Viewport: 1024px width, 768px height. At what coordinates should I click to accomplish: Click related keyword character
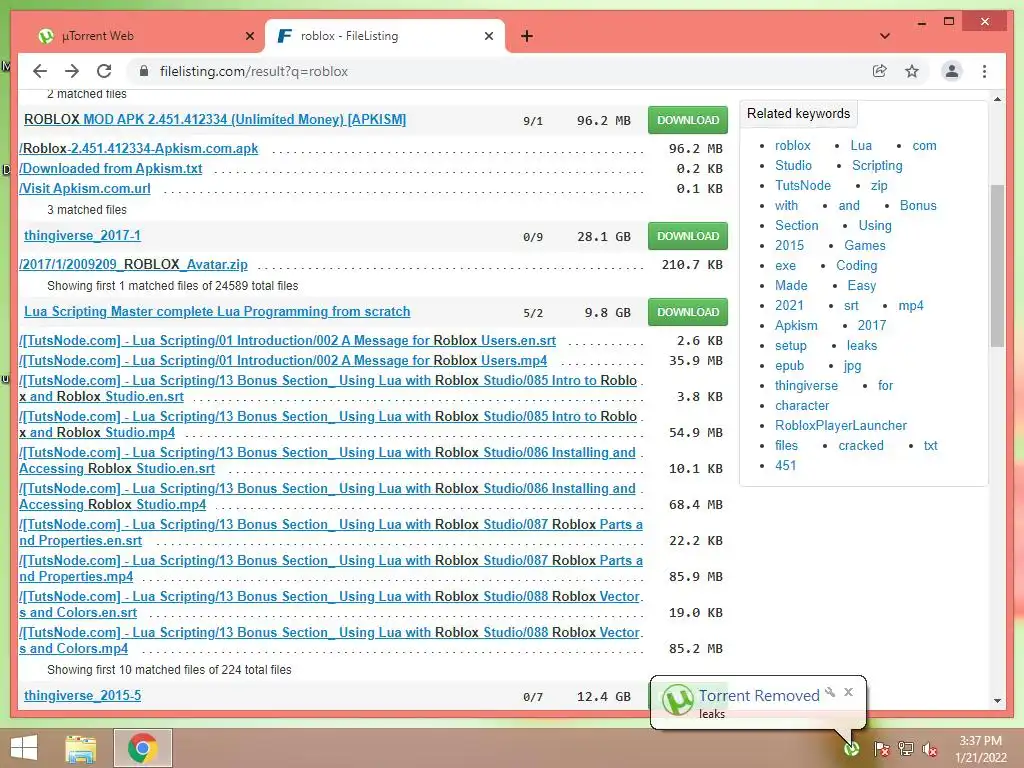point(801,406)
